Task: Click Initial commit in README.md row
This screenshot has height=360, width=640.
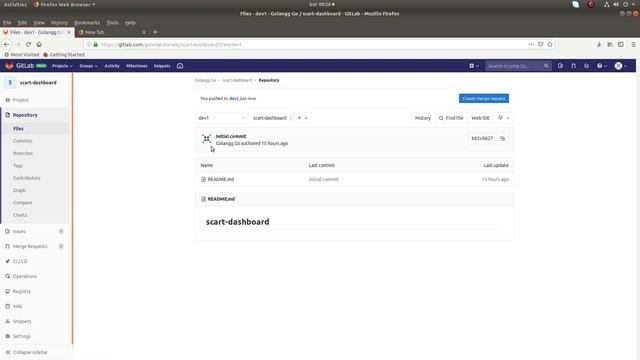Action: (x=324, y=179)
